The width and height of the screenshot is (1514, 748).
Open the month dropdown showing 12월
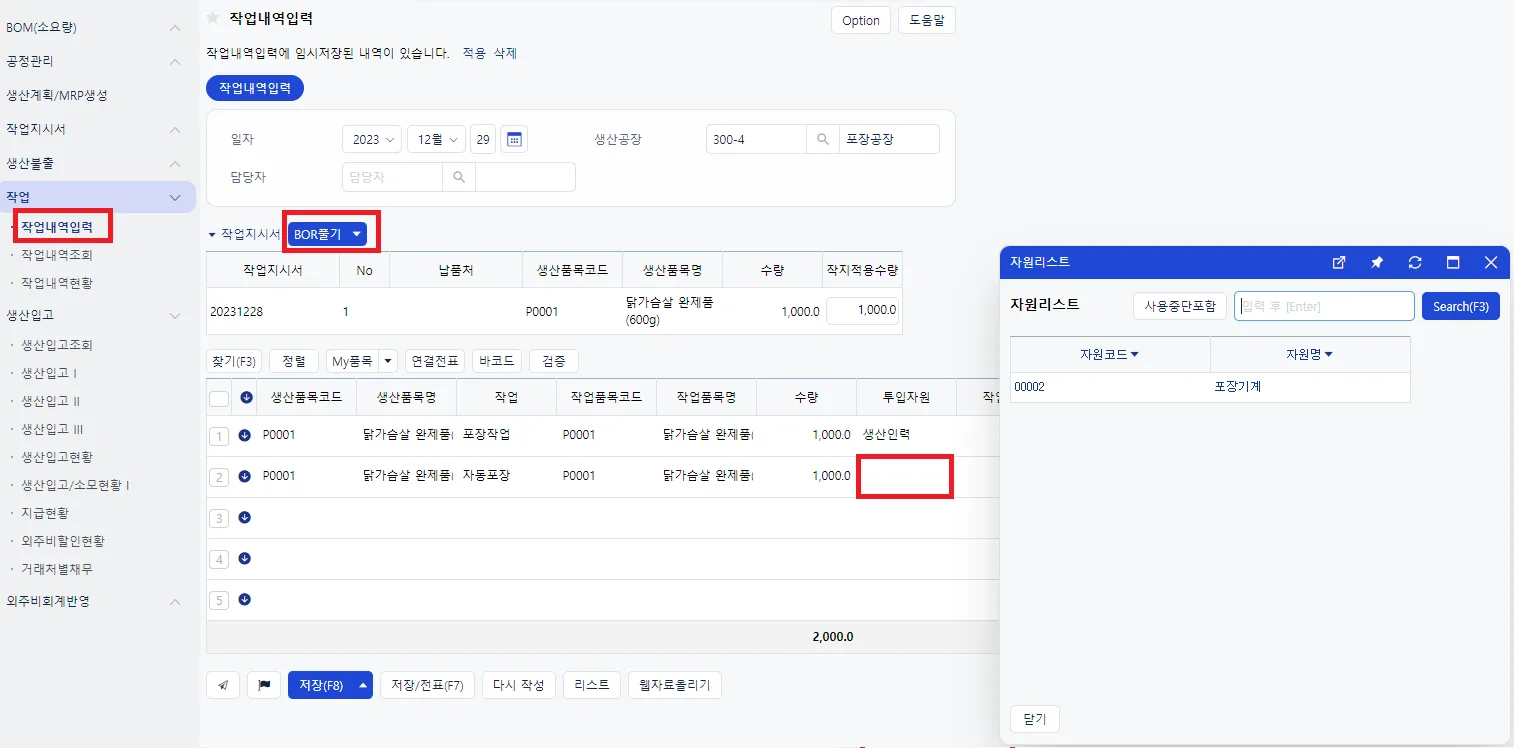click(437, 139)
